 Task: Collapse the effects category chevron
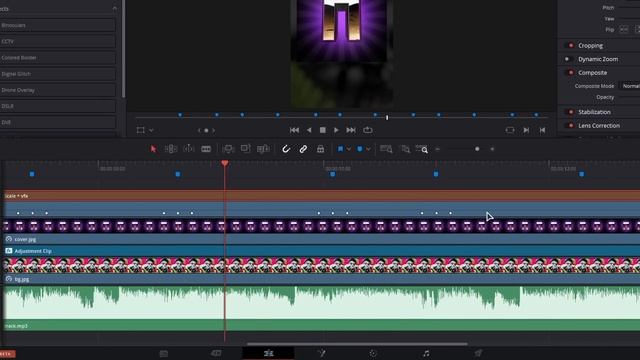point(115,9)
